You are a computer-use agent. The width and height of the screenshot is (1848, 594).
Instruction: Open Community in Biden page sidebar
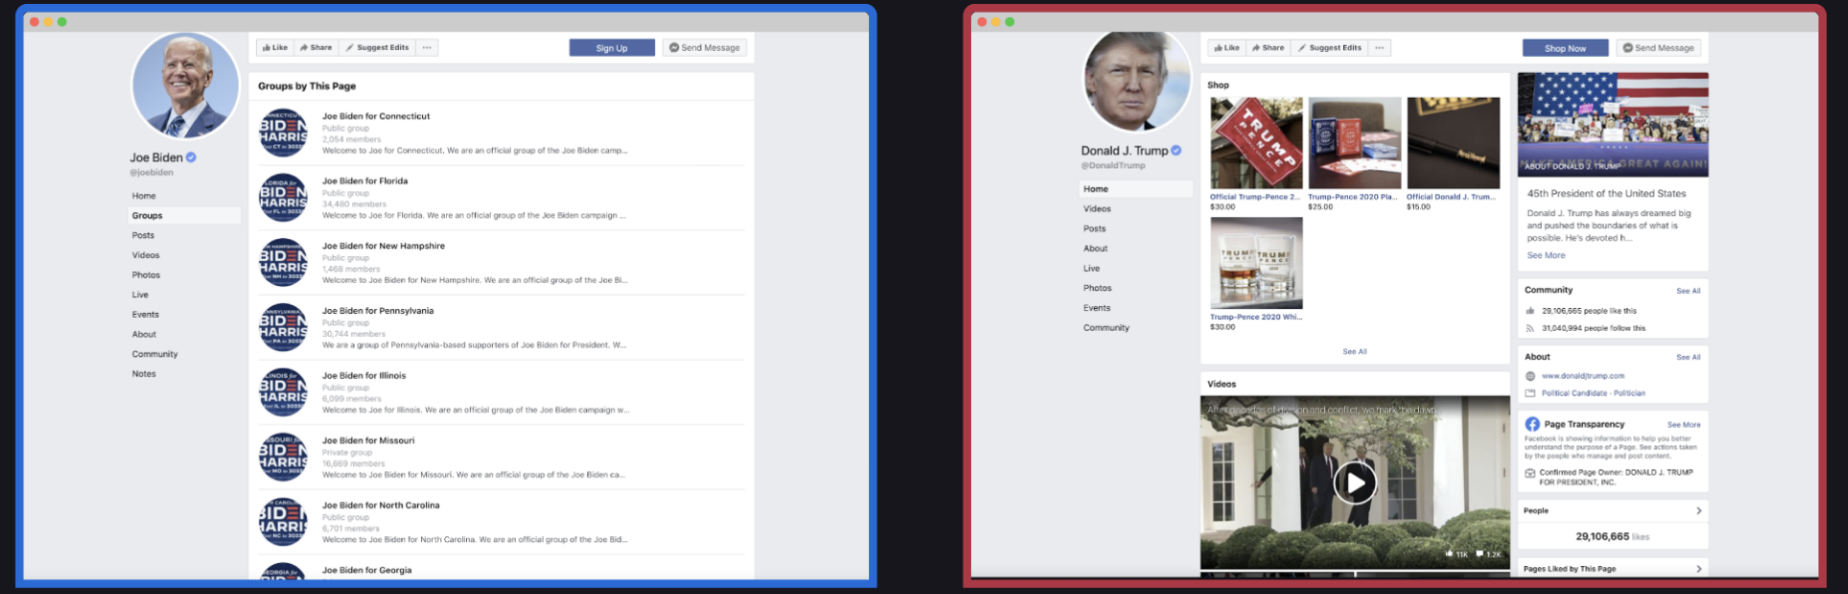click(x=155, y=354)
